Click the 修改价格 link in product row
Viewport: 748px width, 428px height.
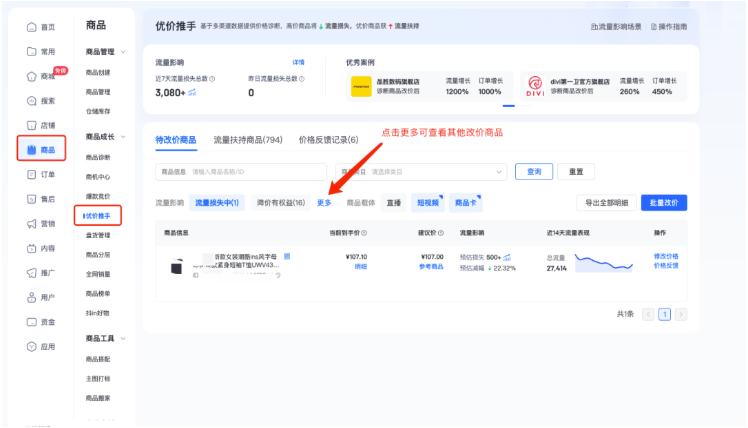[666, 256]
